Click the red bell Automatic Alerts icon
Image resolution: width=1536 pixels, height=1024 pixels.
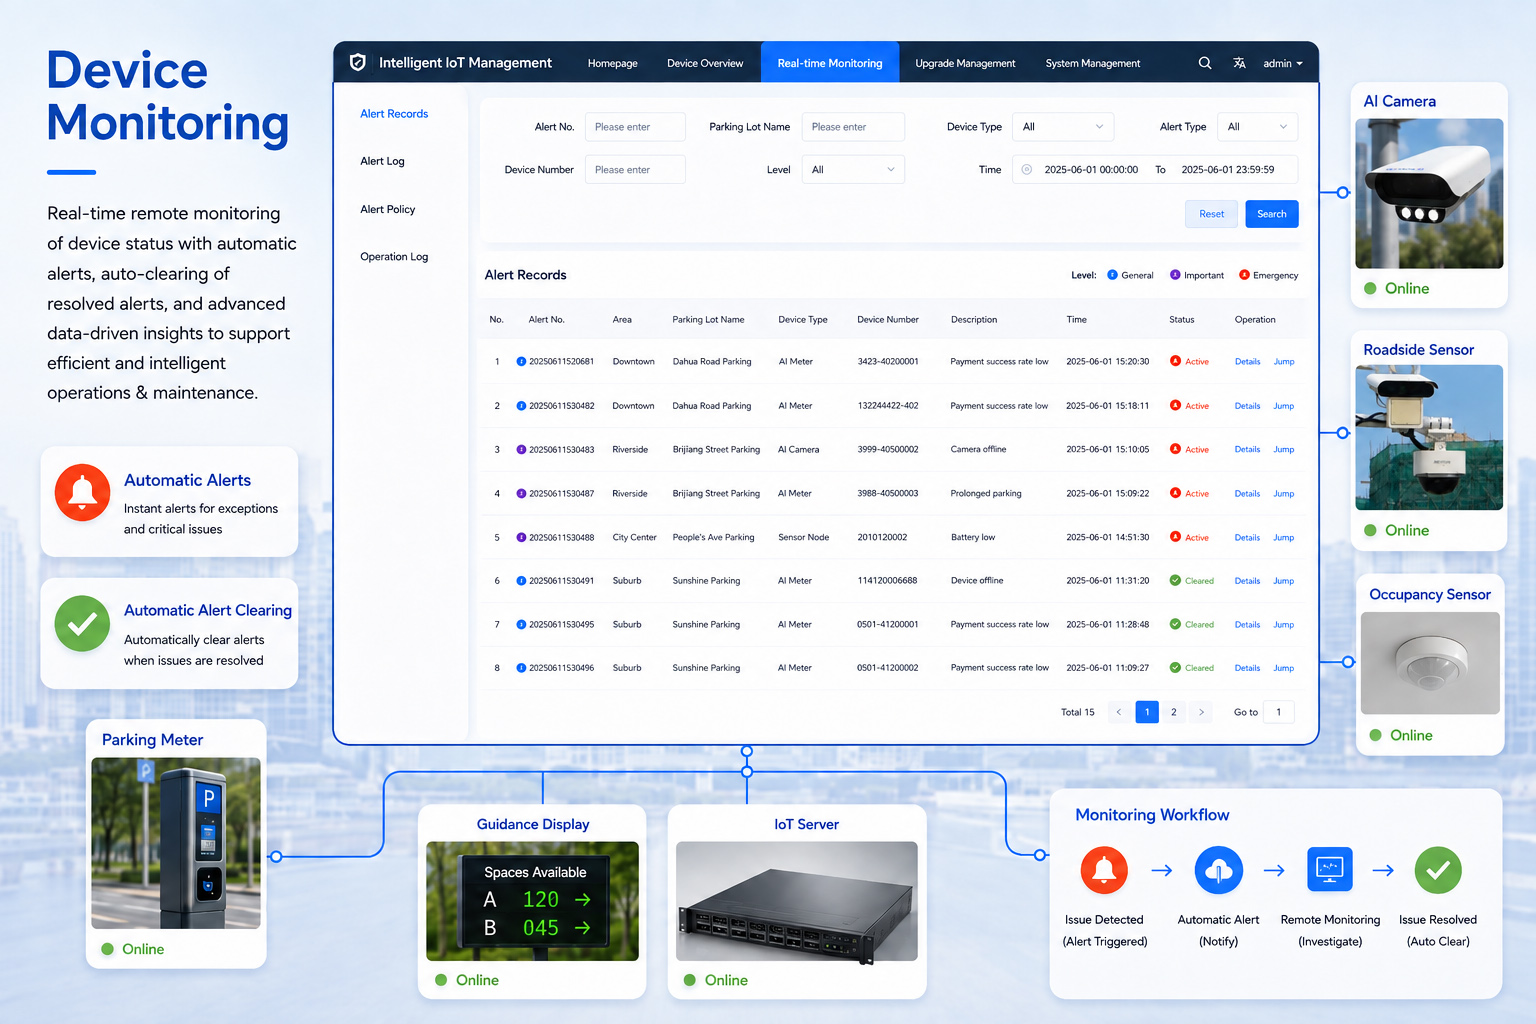(x=82, y=492)
